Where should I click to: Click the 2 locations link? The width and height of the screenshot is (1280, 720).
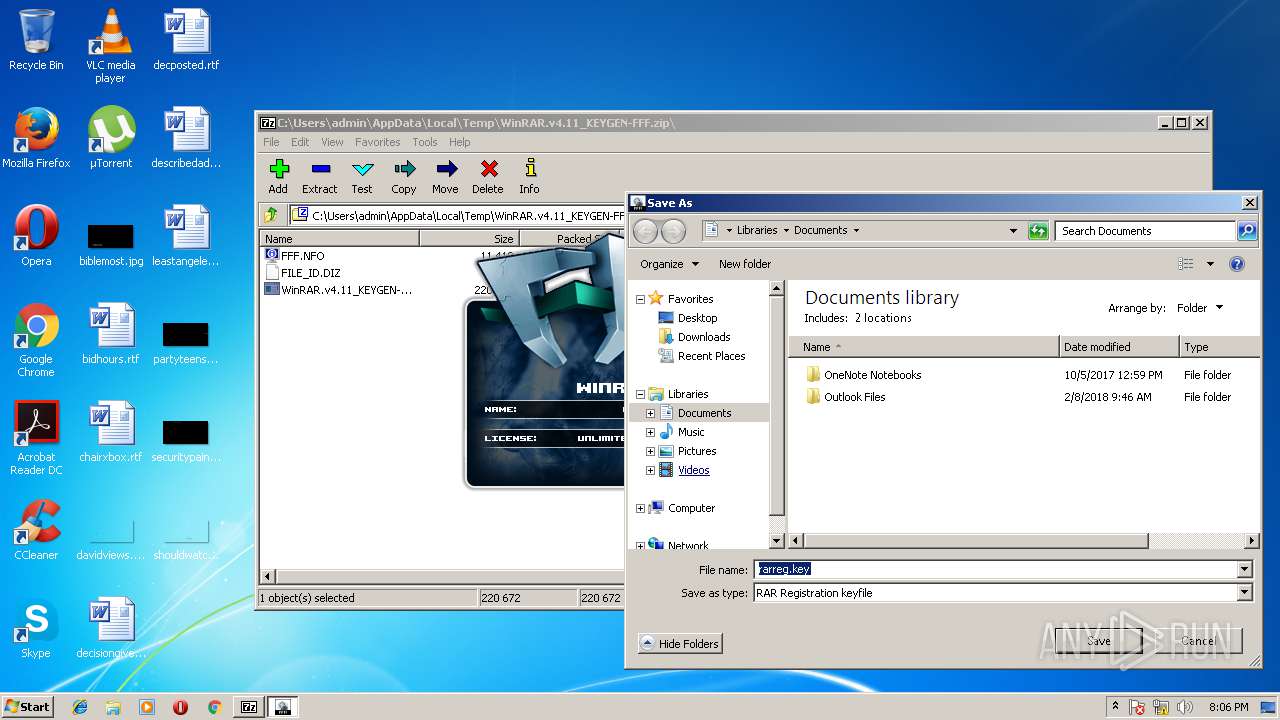coord(883,318)
